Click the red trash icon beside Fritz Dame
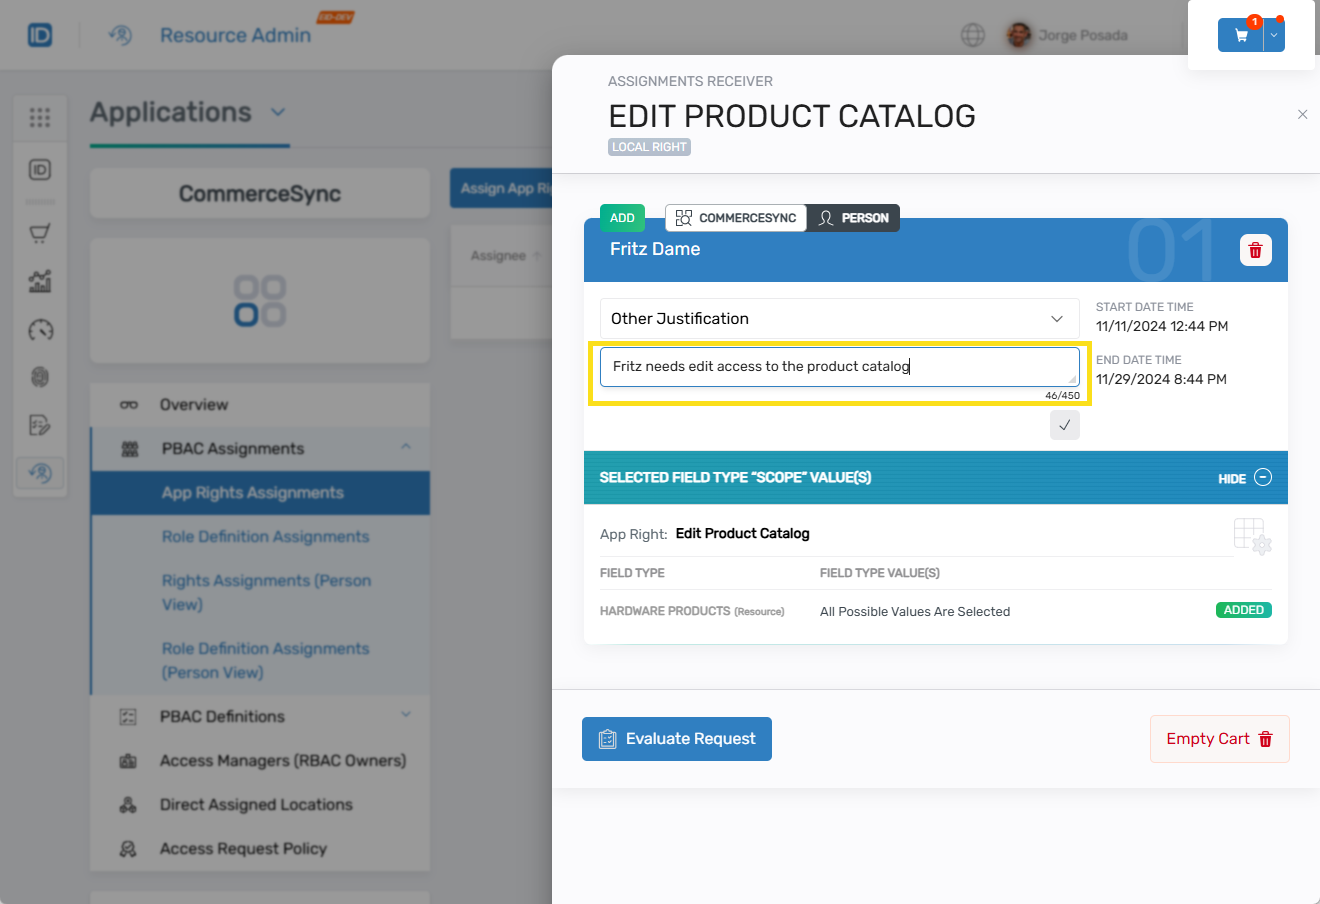This screenshot has height=904, width=1320. [1255, 250]
